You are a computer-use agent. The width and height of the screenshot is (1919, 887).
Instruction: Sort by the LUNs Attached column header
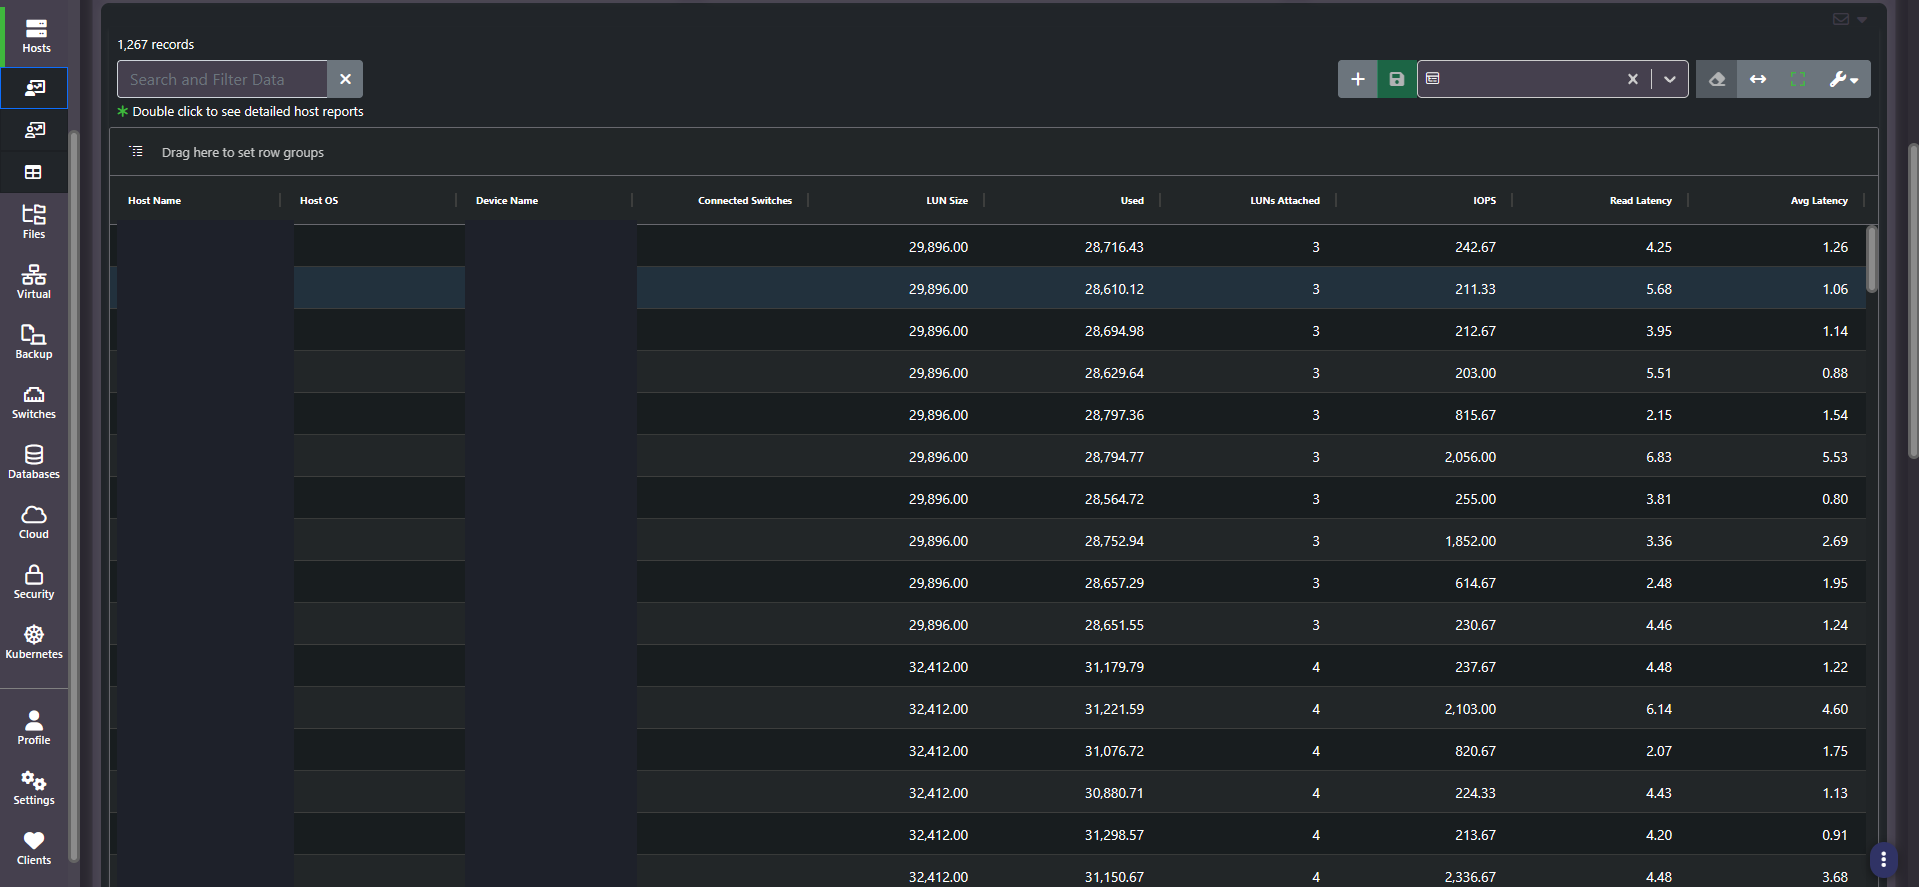click(1285, 201)
